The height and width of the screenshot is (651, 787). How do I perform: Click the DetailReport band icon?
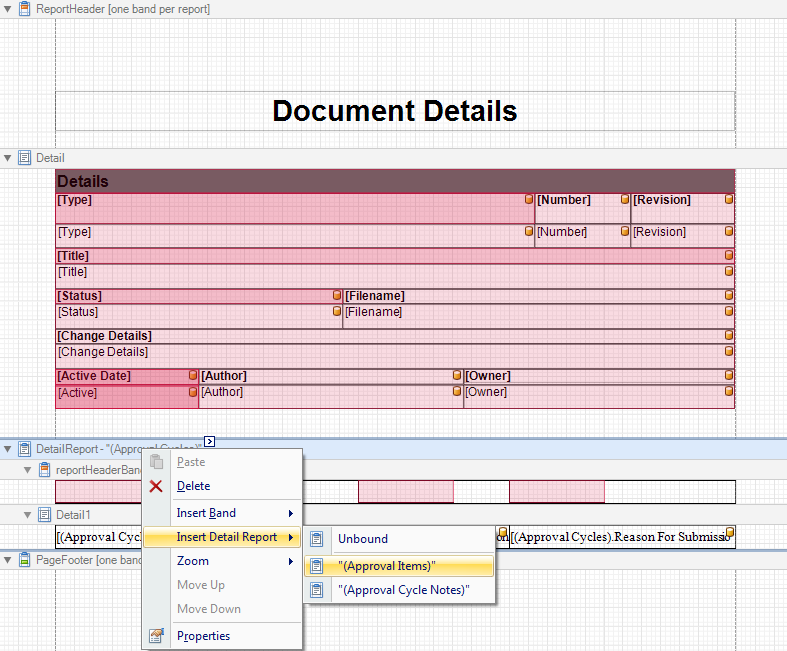[24, 449]
